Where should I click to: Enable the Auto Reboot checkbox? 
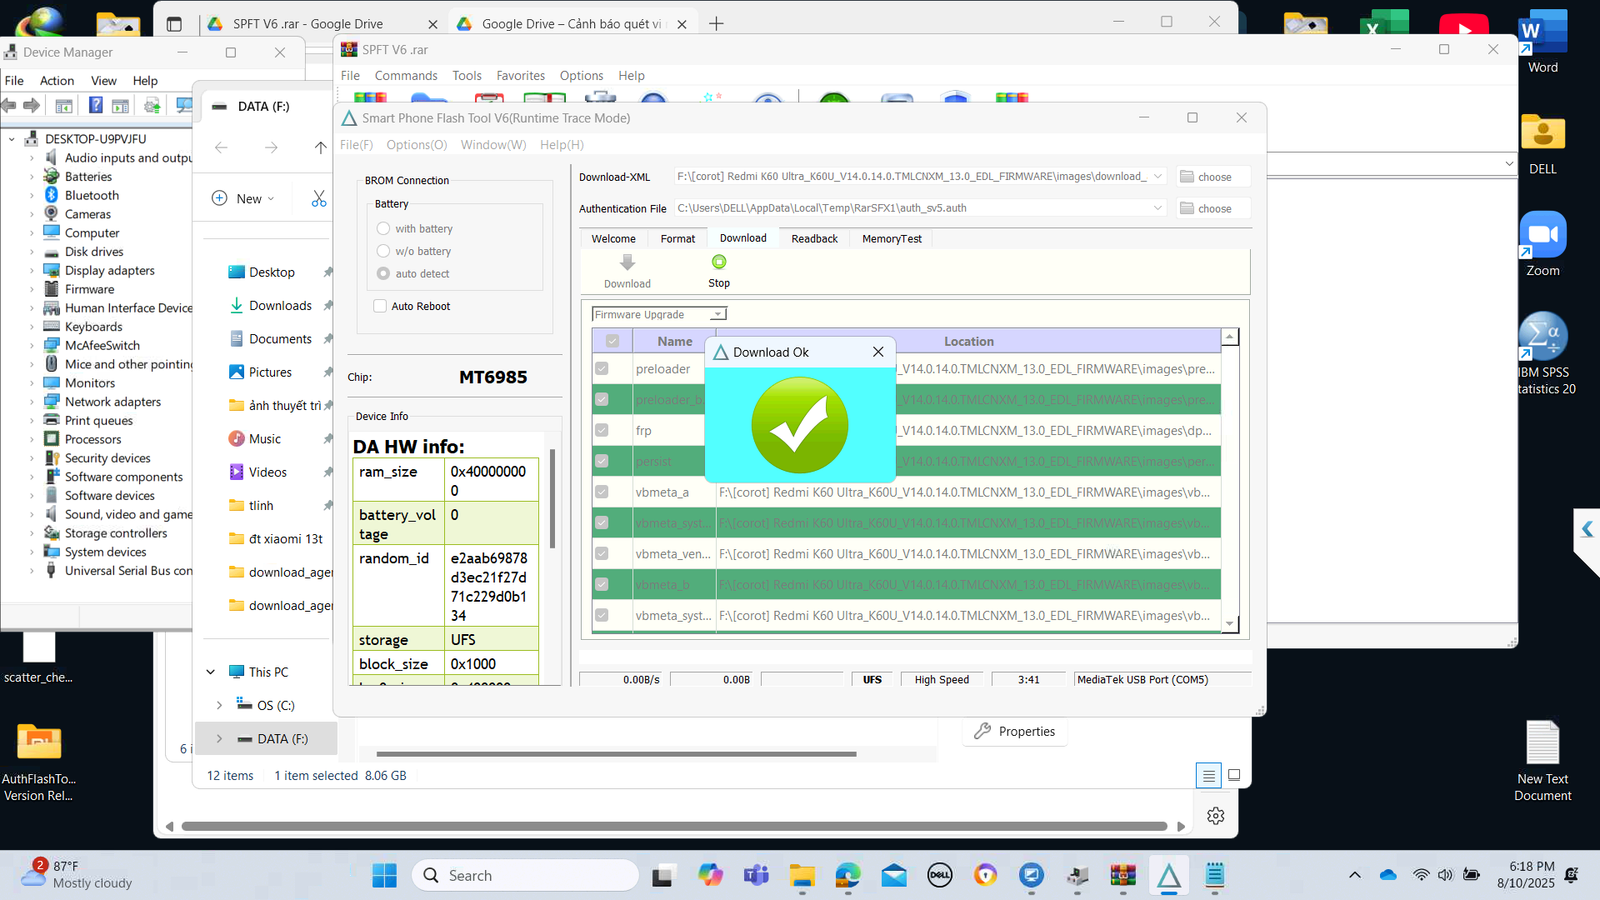pyautogui.click(x=380, y=306)
